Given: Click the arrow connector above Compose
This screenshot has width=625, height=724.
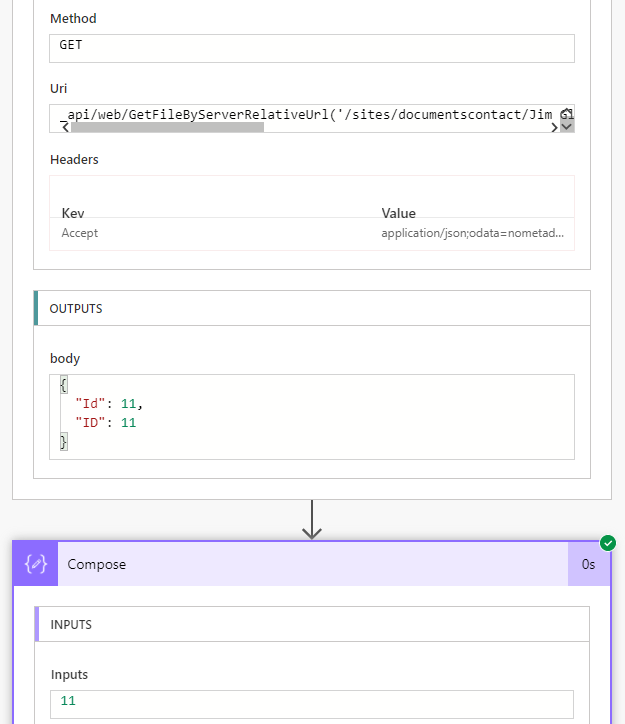Looking at the screenshot, I should (x=312, y=520).
